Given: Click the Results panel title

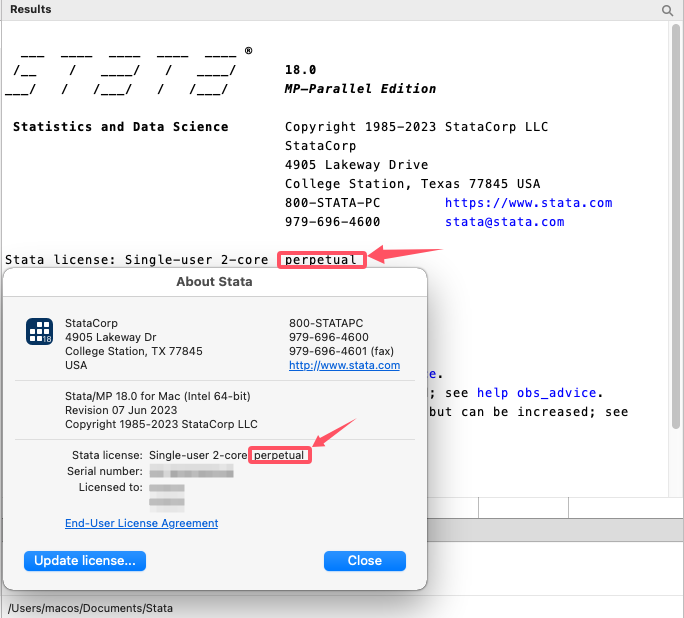Looking at the screenshot, I should [x=31, y=9].
